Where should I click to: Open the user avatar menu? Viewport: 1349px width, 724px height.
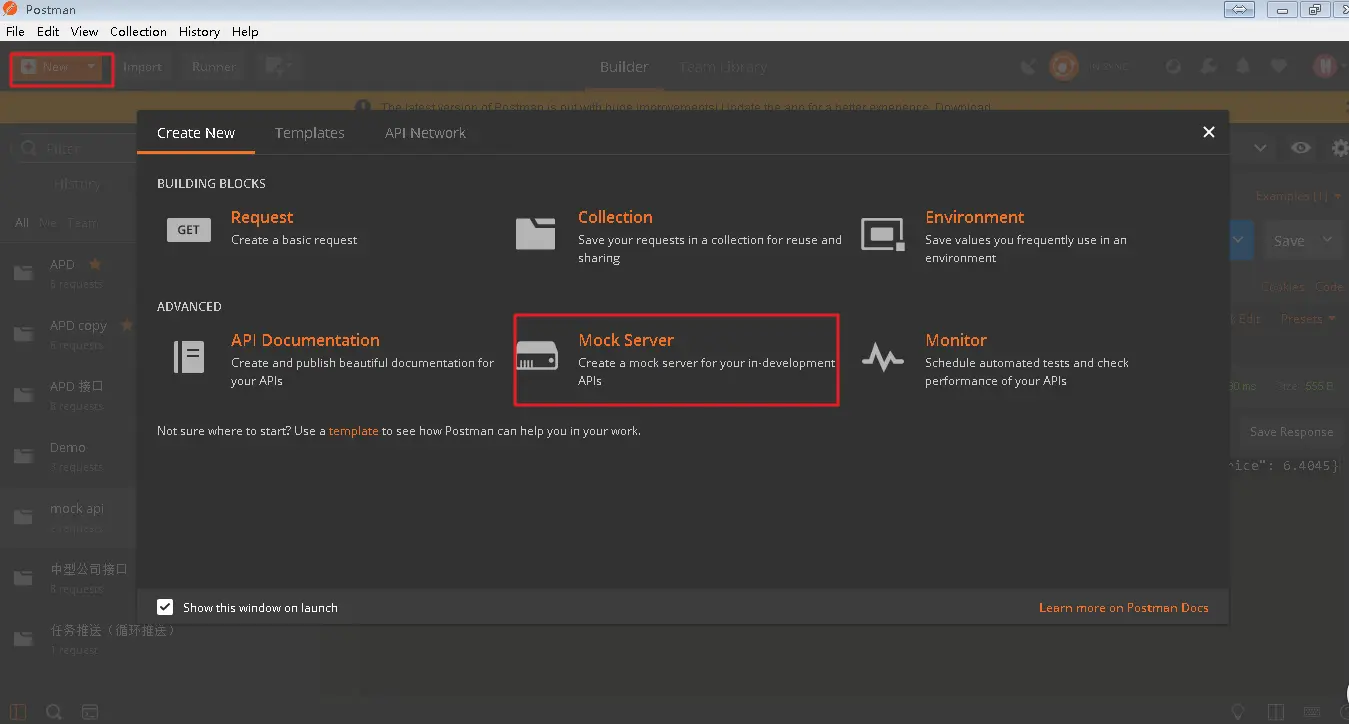[1324, 67]
